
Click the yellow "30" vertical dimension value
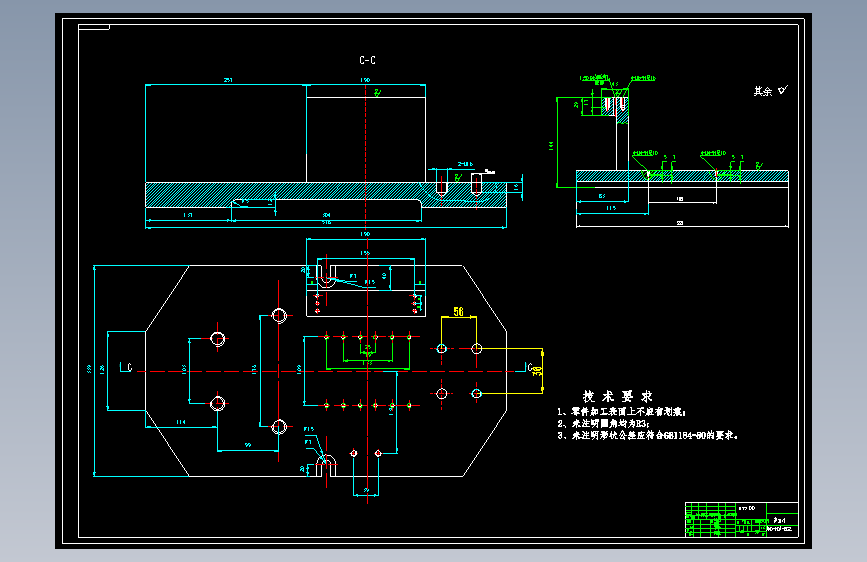click(x=536, y=371)
